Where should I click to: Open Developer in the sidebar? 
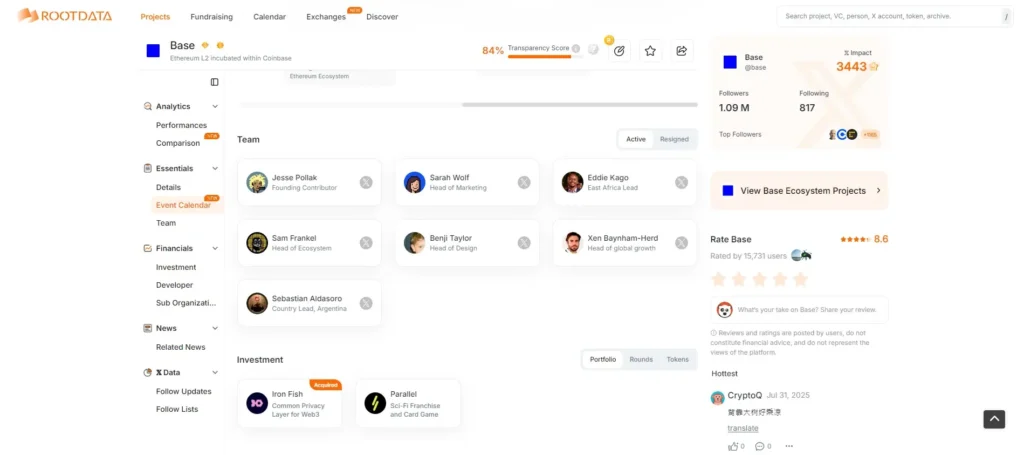point(174,285)
